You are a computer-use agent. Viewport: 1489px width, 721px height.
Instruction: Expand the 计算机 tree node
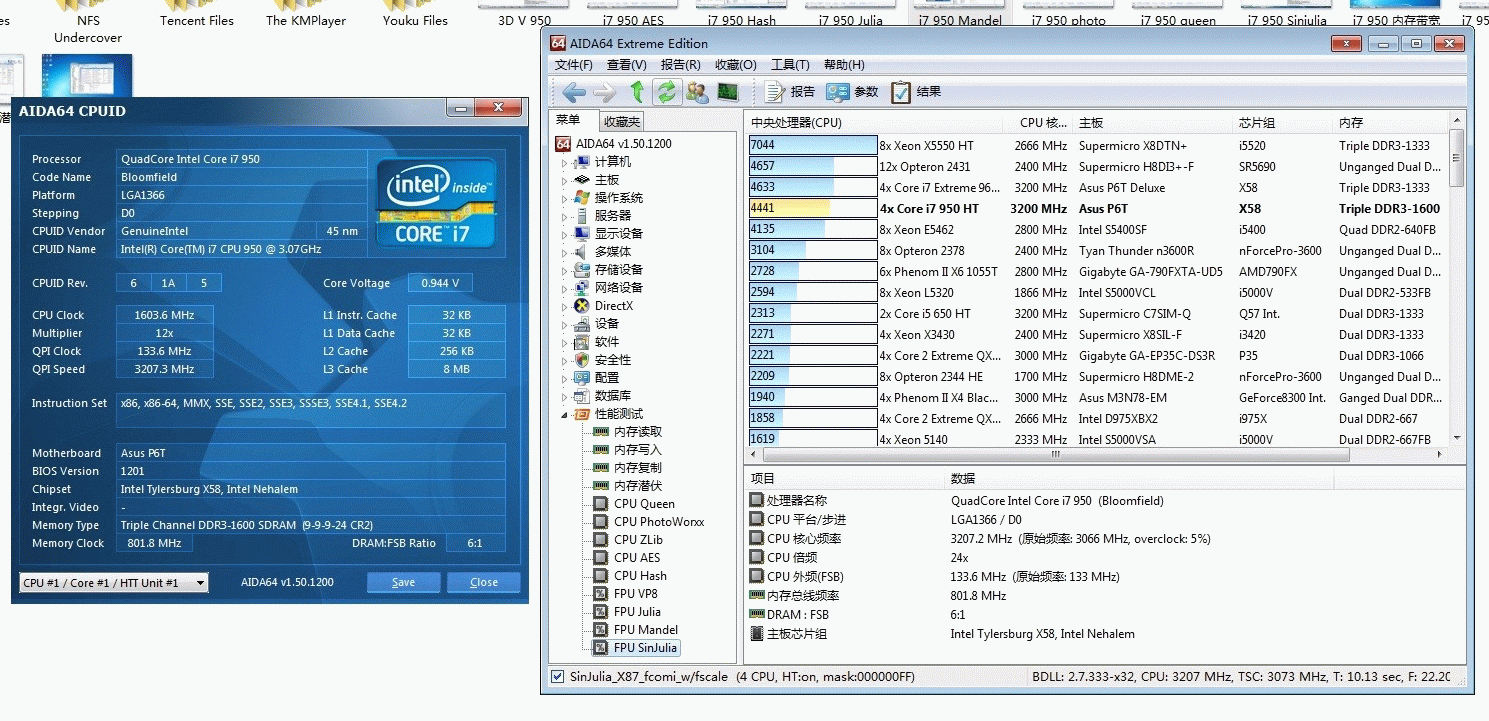(x=564, y=162)
